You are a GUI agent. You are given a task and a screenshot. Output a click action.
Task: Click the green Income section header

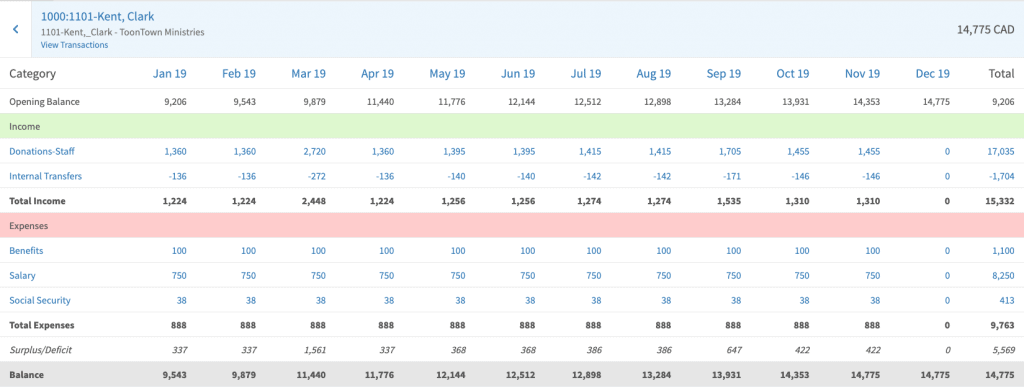pos(512,126)
